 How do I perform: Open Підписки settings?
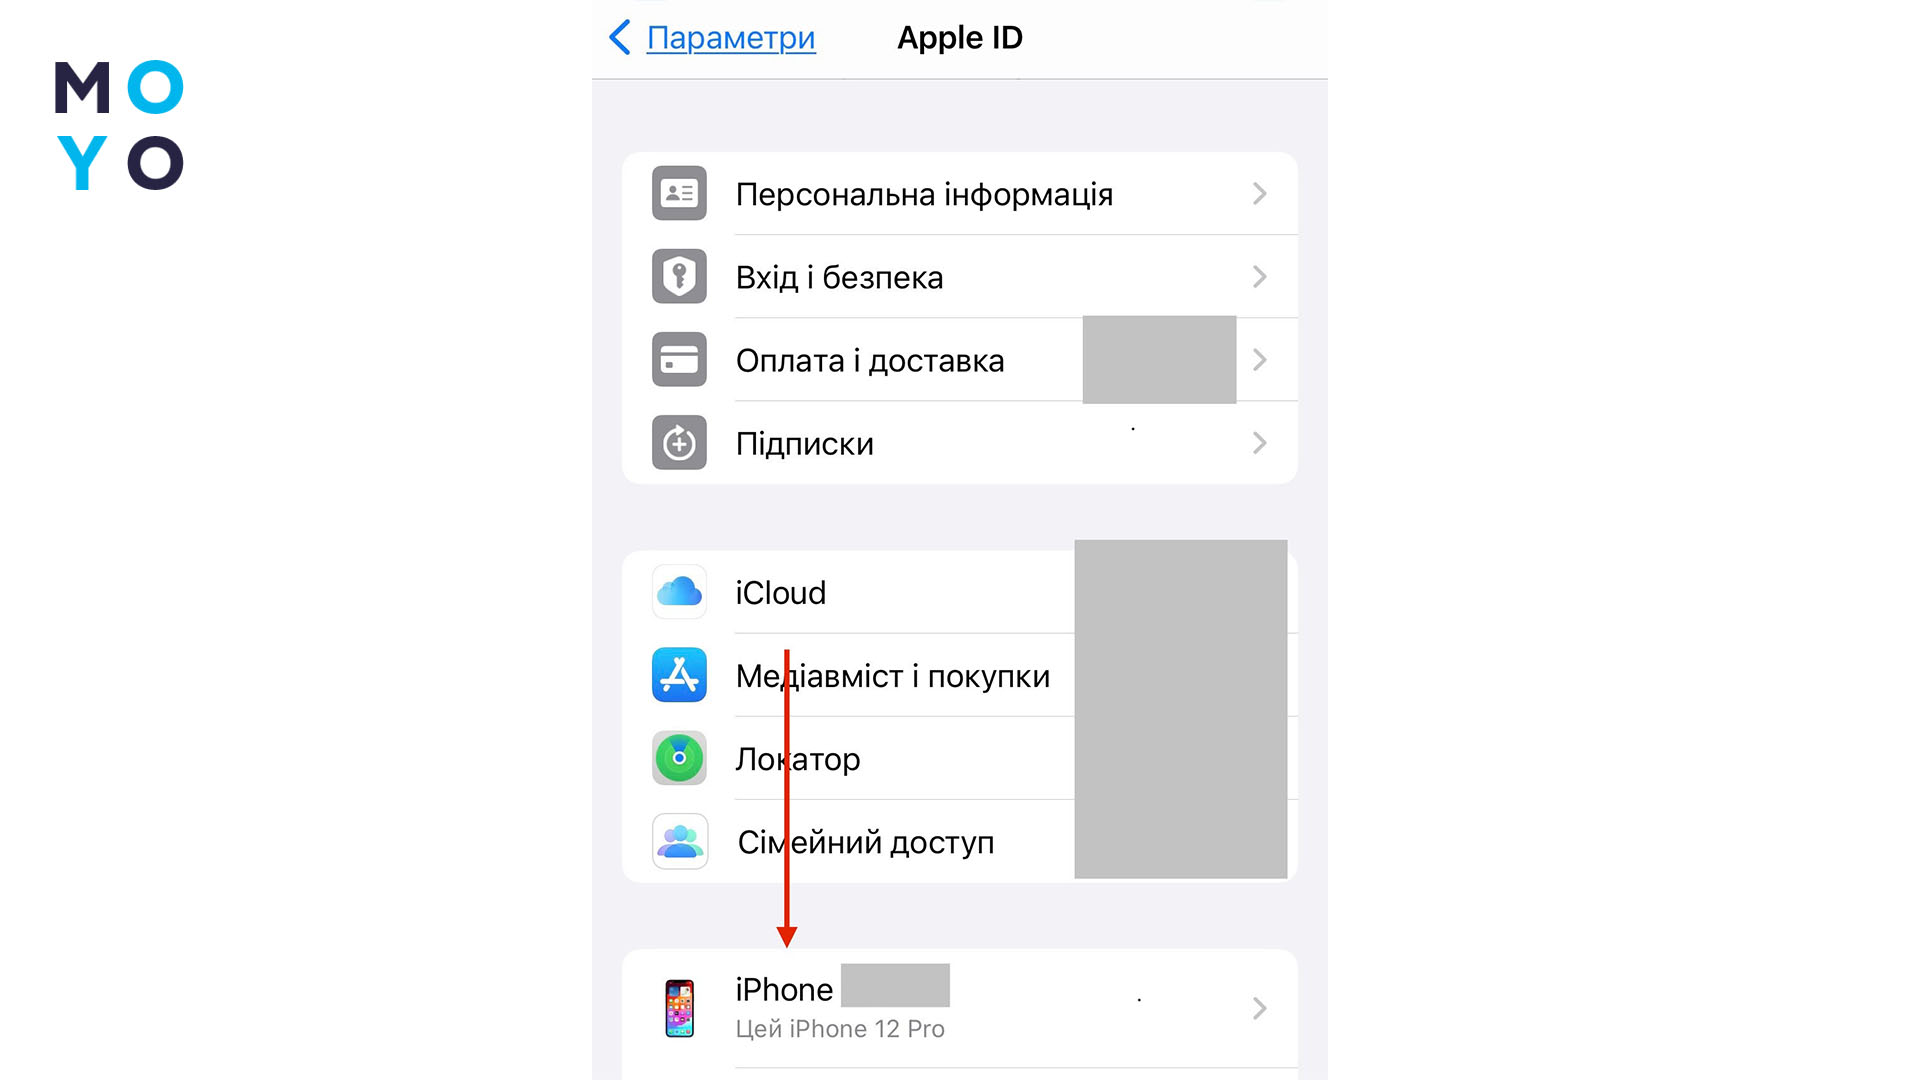click(959, 442)
